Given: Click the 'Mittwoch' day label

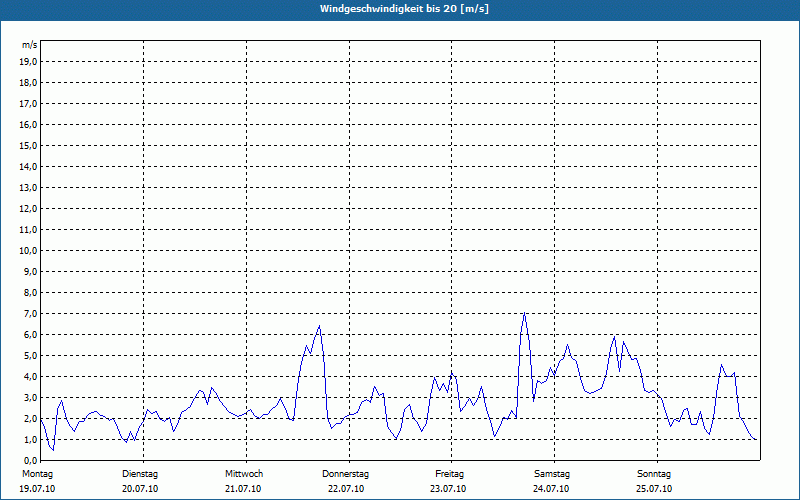Looking at the screenshot, I should [244, 474].
